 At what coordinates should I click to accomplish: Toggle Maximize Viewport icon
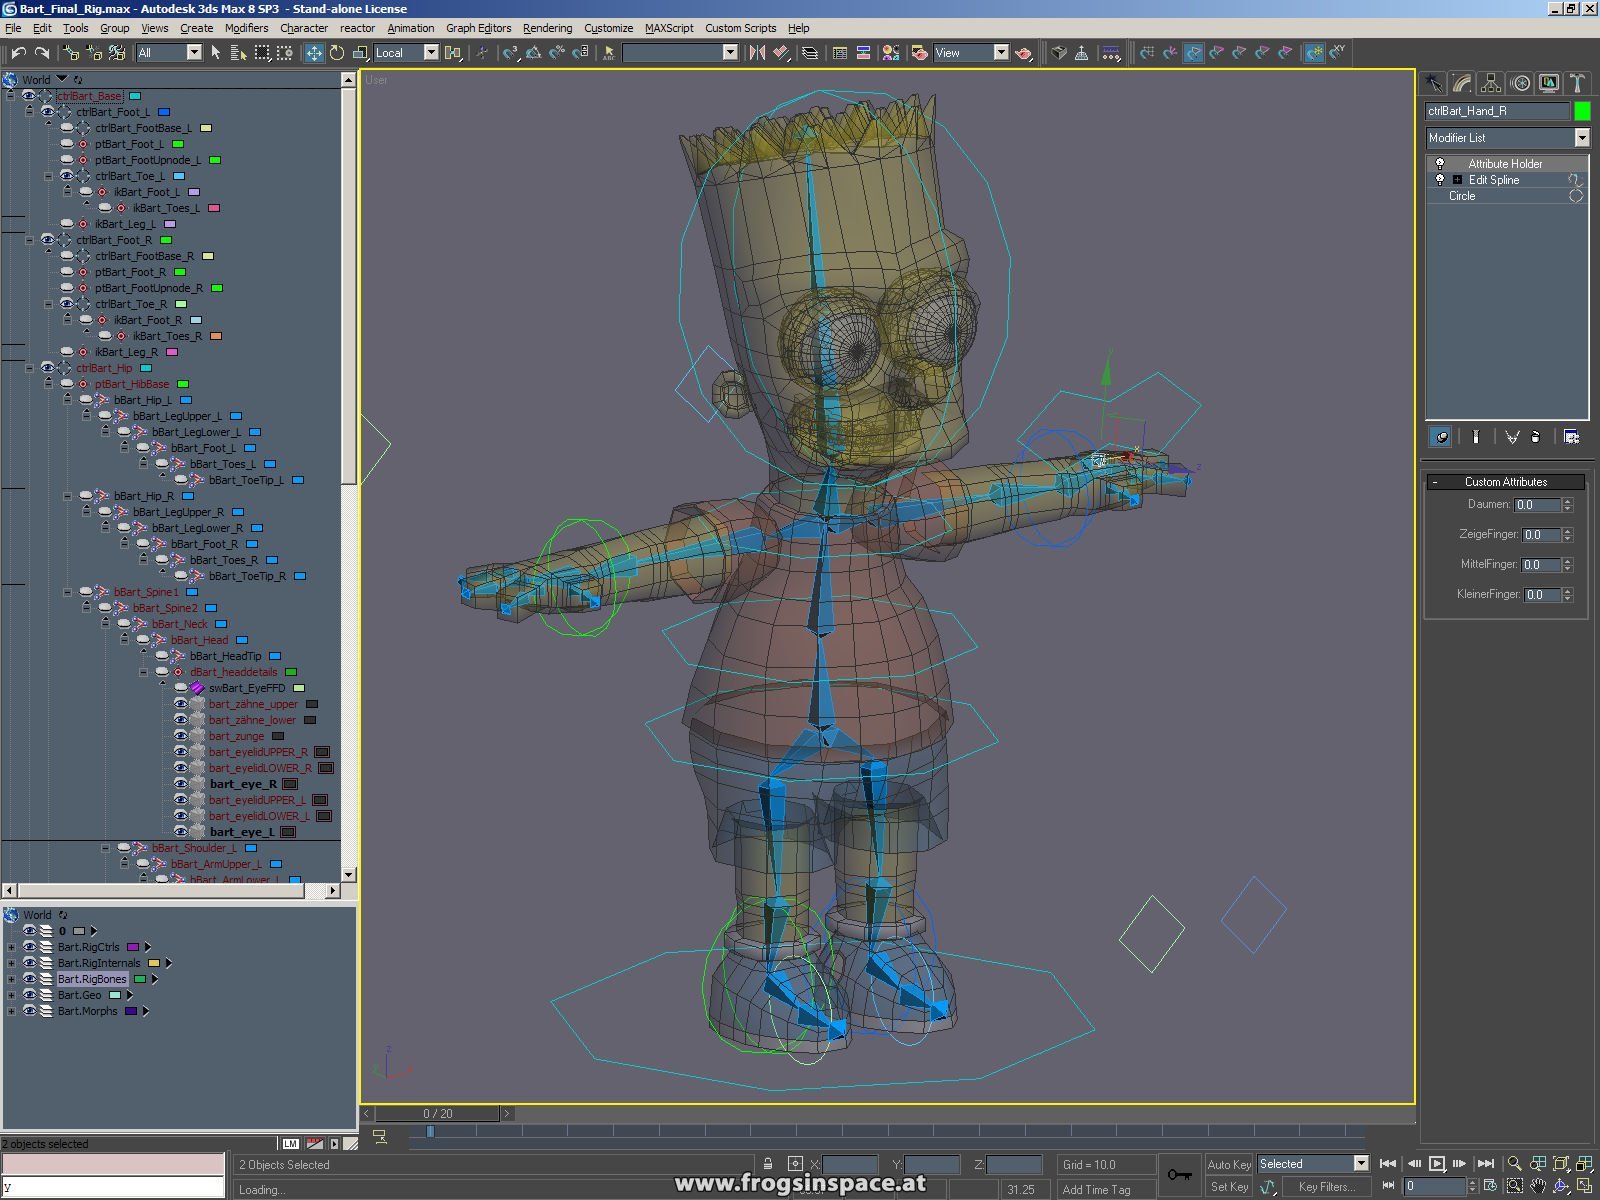pos(1584,1186)
